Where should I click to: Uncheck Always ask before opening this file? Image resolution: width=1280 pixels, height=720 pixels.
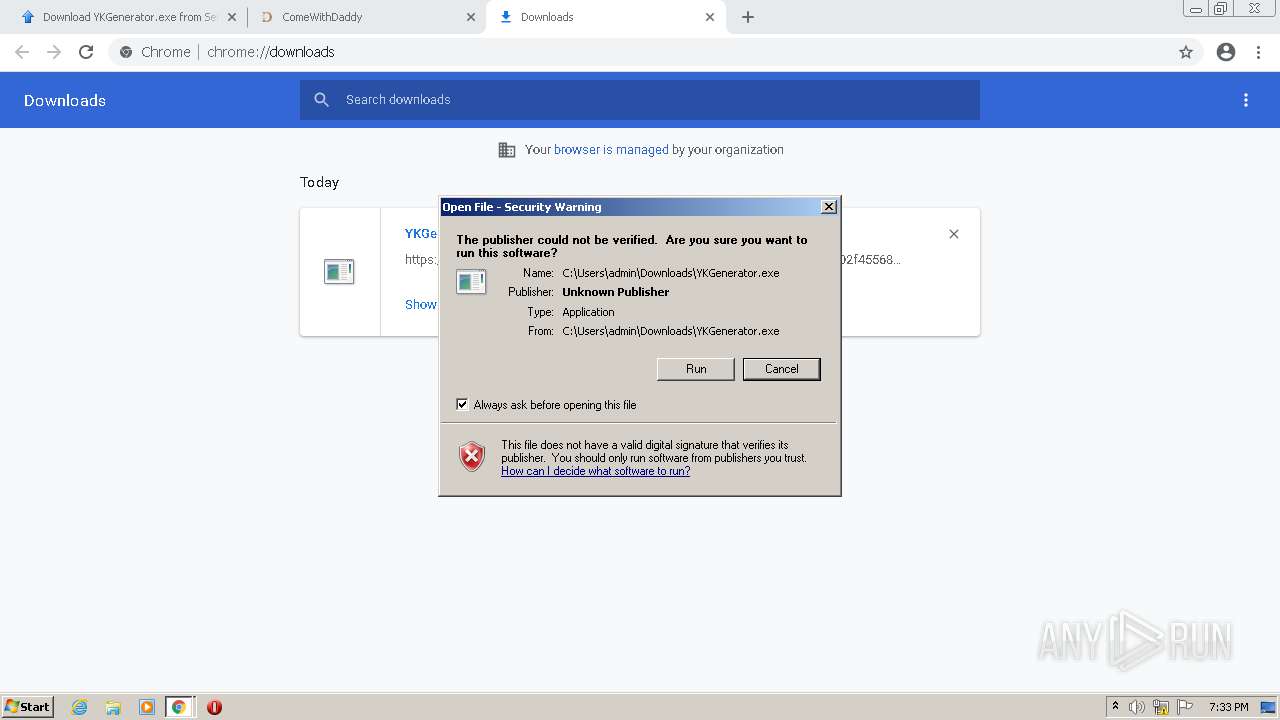coord(462,405)
